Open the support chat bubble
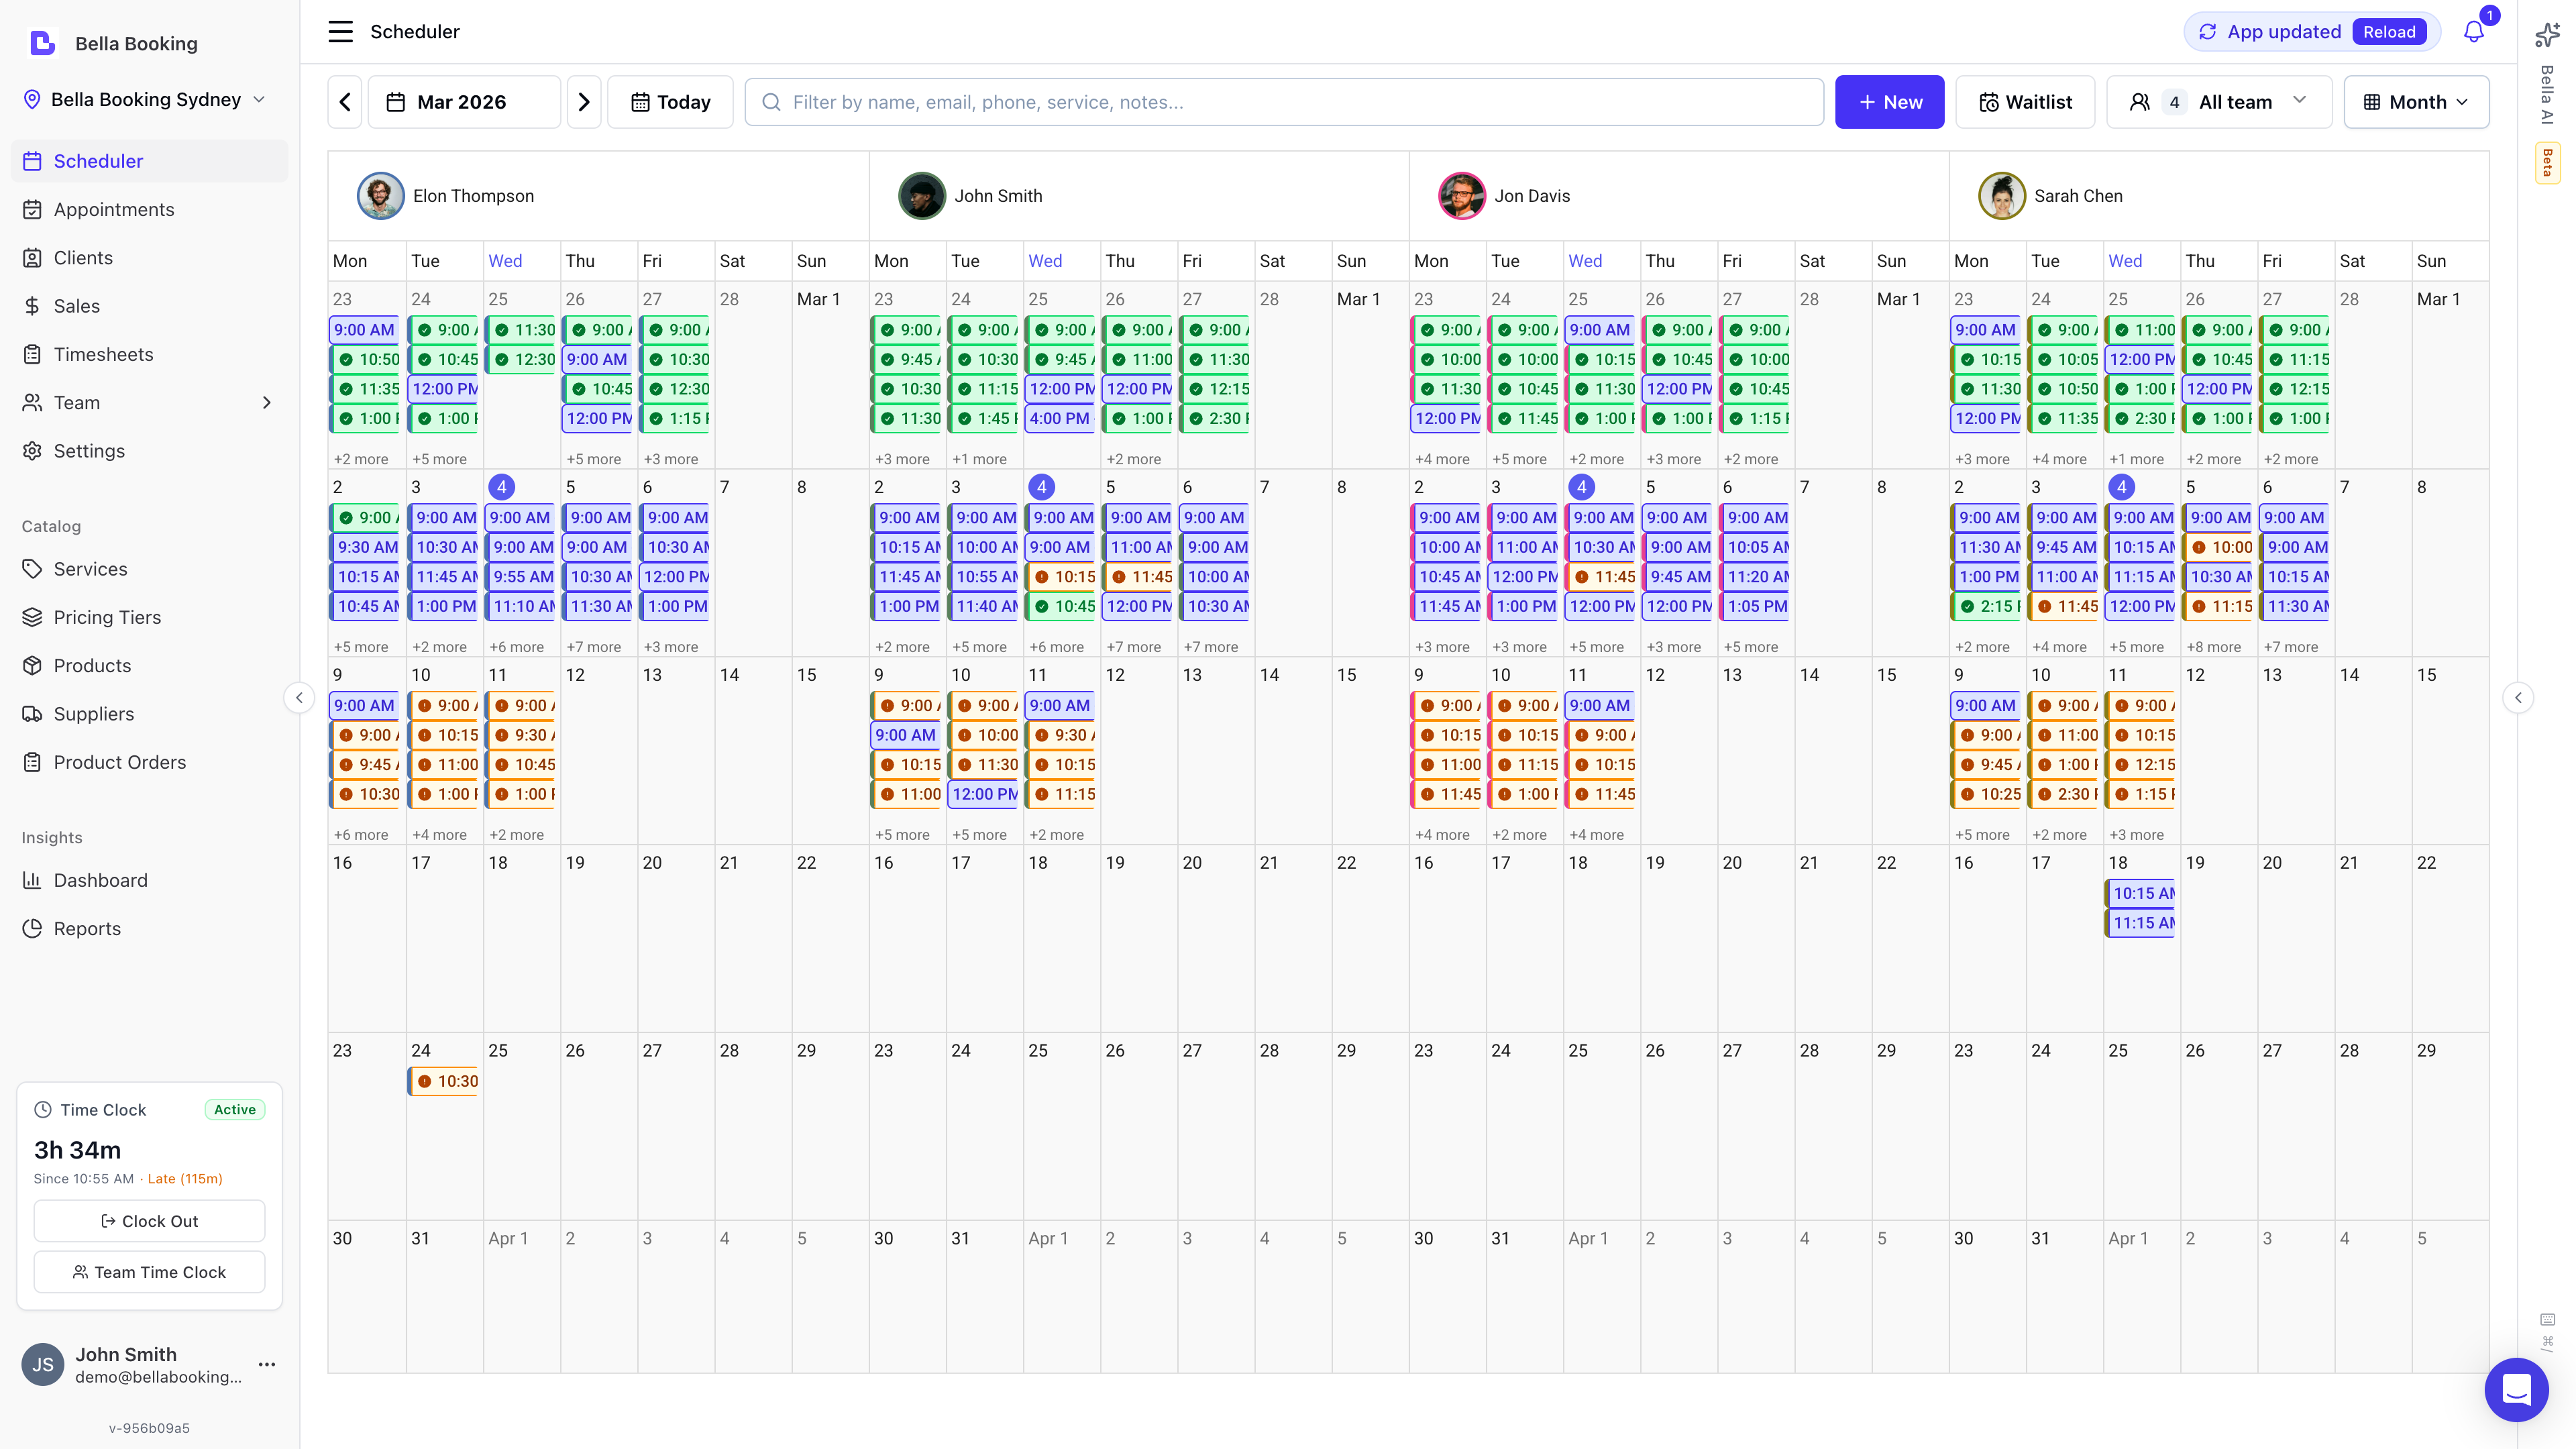The image size is (2576, 1449). (x=2517, y=1389)
